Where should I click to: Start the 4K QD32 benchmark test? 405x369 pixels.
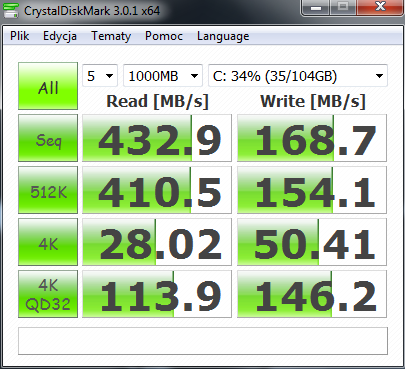pyautogui.click(x=48, y=294)
